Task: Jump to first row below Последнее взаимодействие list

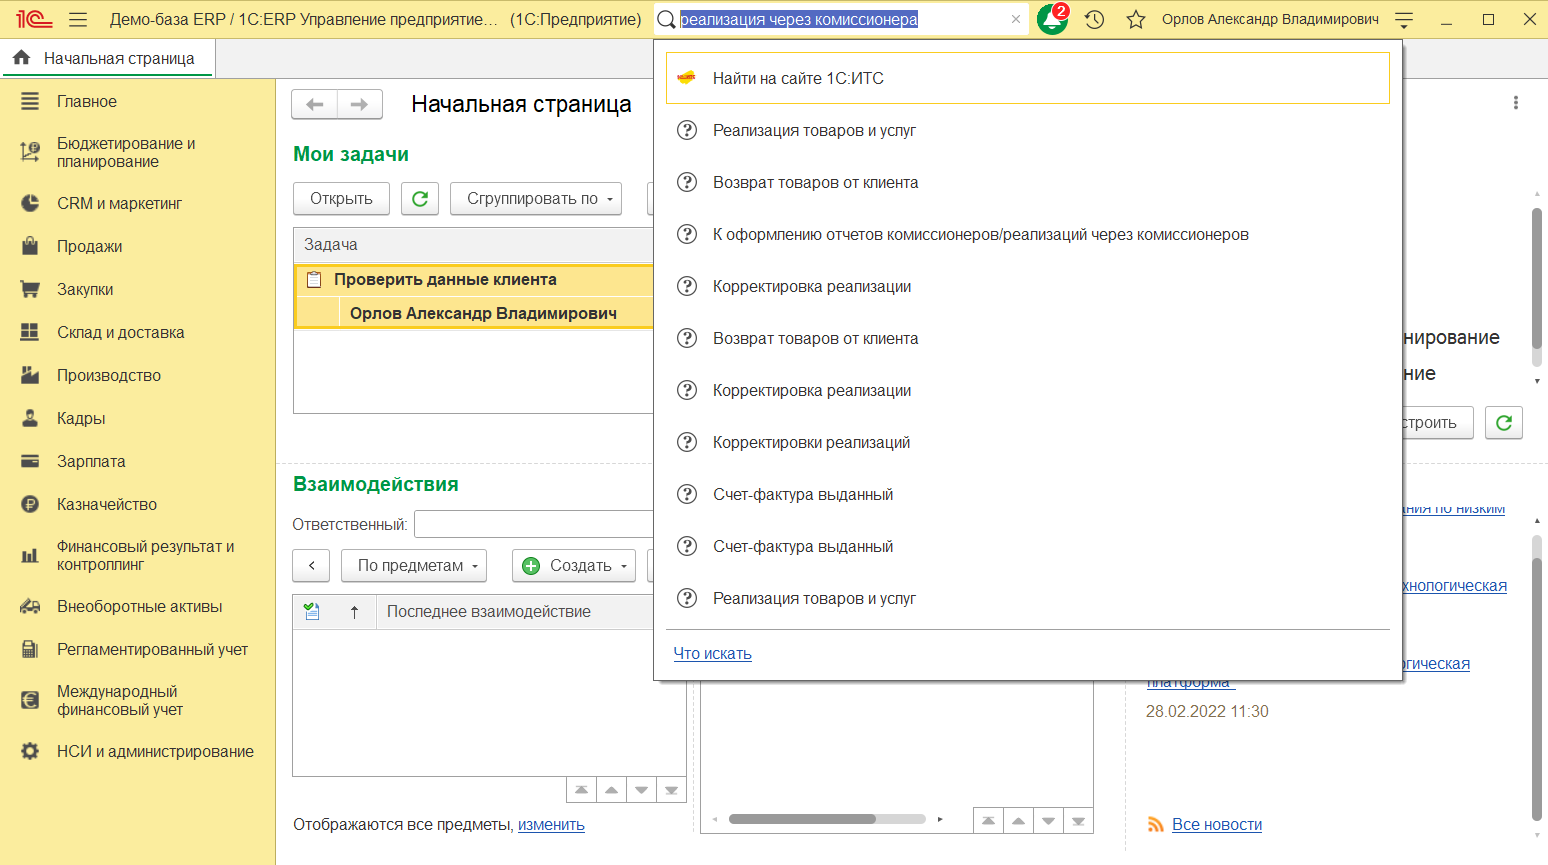Action: coord(581,790)
